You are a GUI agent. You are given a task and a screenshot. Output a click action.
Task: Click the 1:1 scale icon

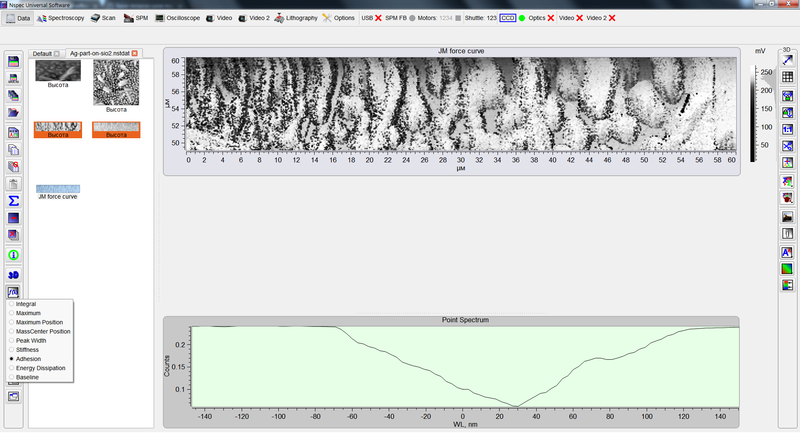[x=787, y=129]
